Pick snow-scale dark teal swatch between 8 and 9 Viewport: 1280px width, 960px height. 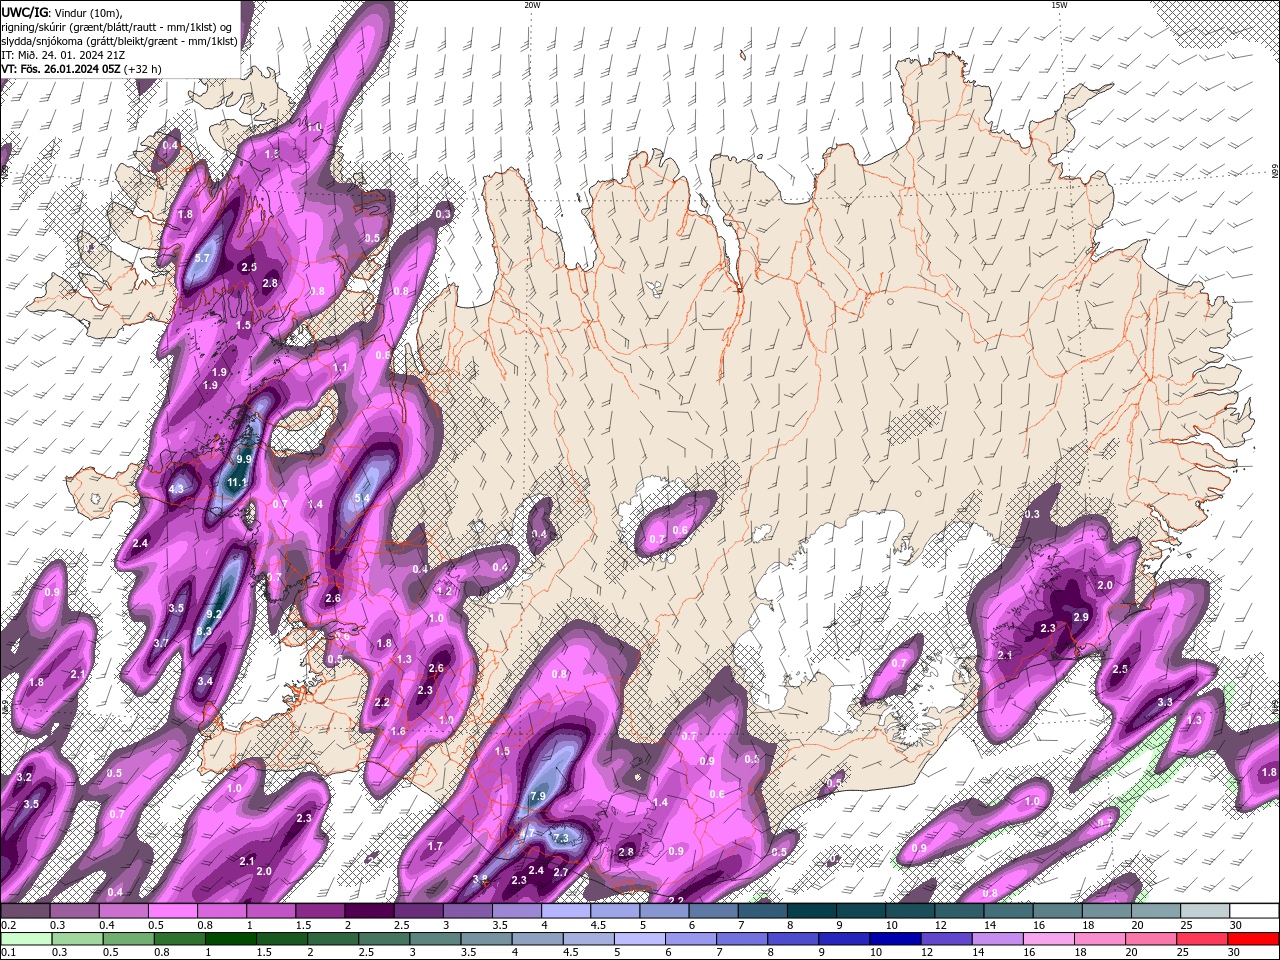click(811, 911)
